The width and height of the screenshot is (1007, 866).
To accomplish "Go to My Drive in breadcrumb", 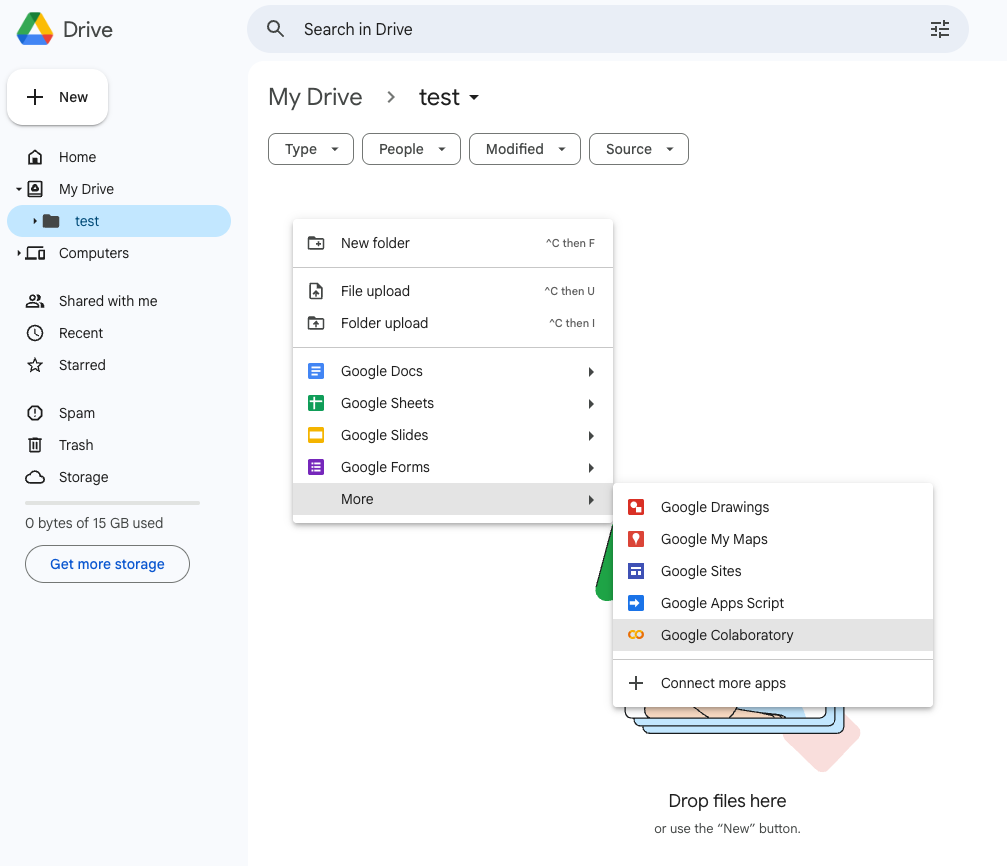I will pos(315,97).
